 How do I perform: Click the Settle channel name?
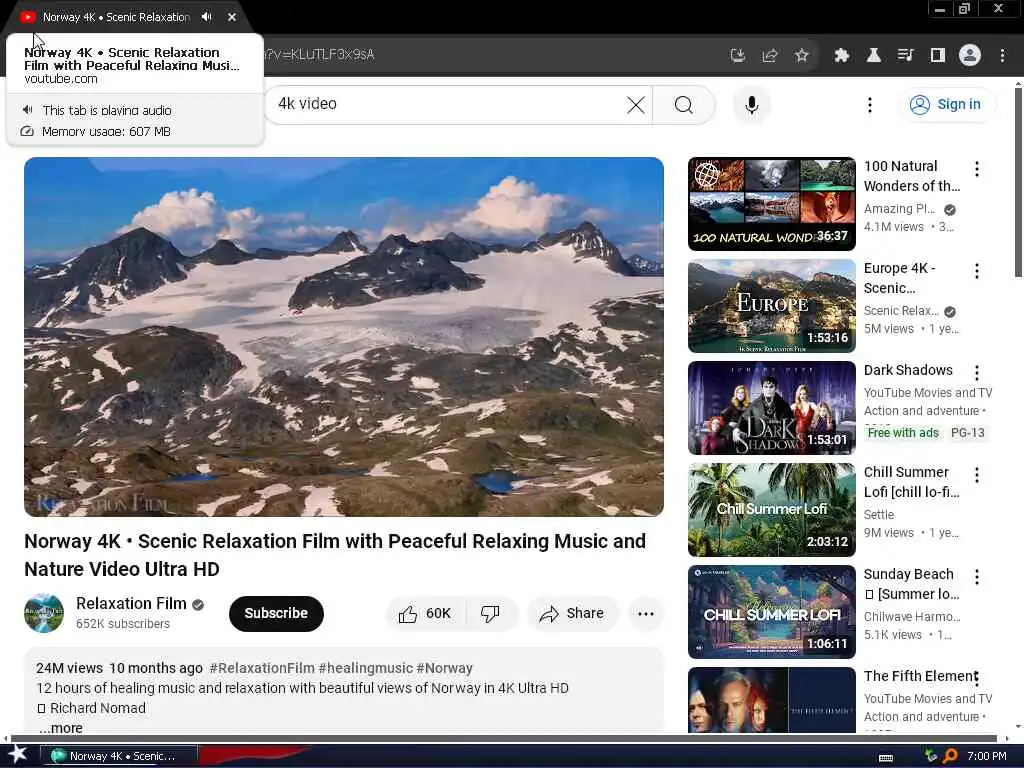[878, 515]
